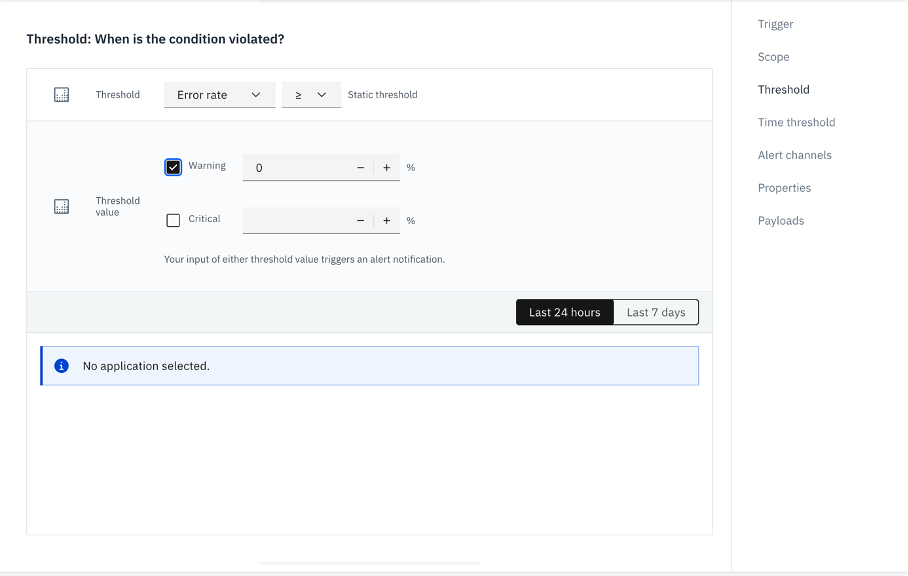The height and width of the screenshot is (576, 908).
Task: Switch to Last 7 days view
Action: pyautogui.click(x=656, y=313)
